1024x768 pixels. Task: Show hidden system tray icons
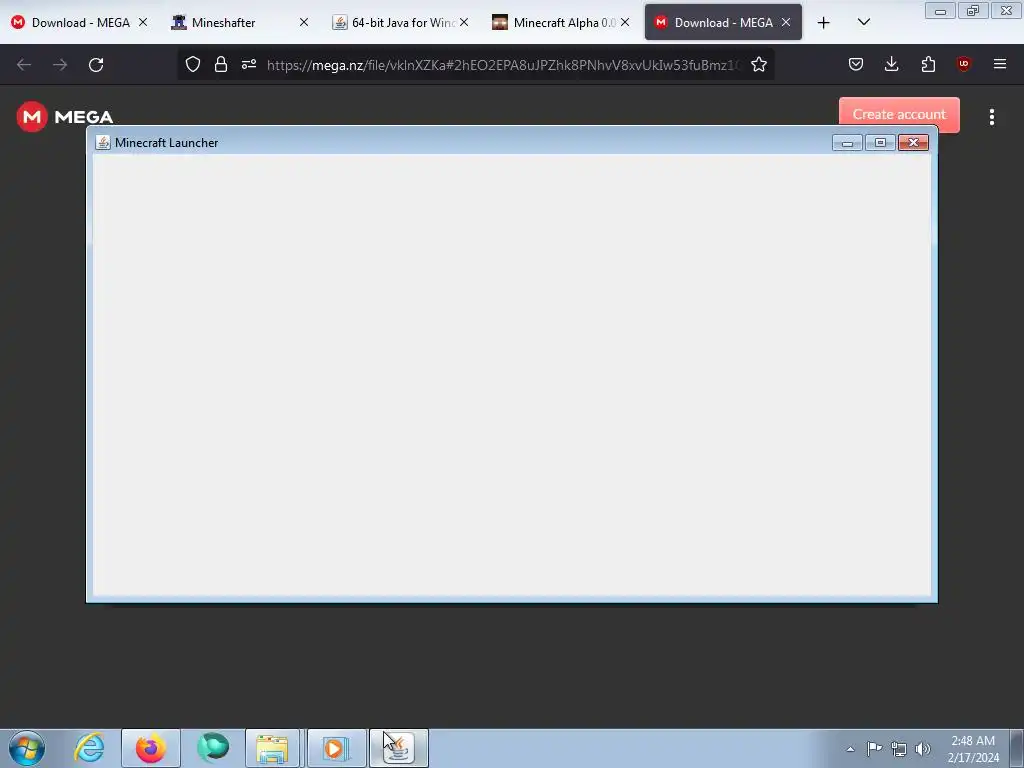(850, 749)
